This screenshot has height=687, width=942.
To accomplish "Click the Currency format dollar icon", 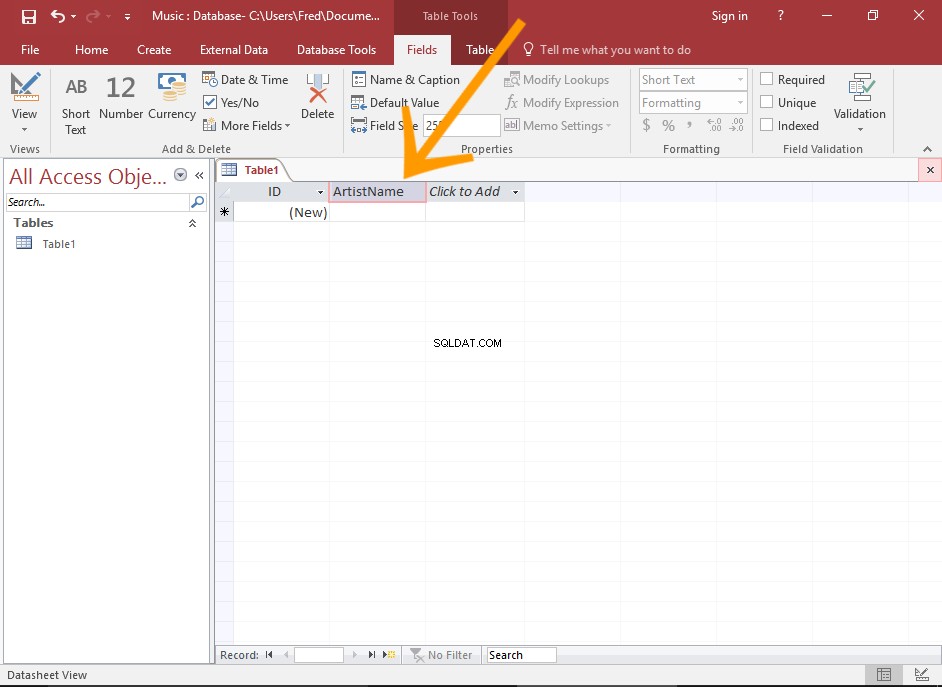I will coord(646,126).
